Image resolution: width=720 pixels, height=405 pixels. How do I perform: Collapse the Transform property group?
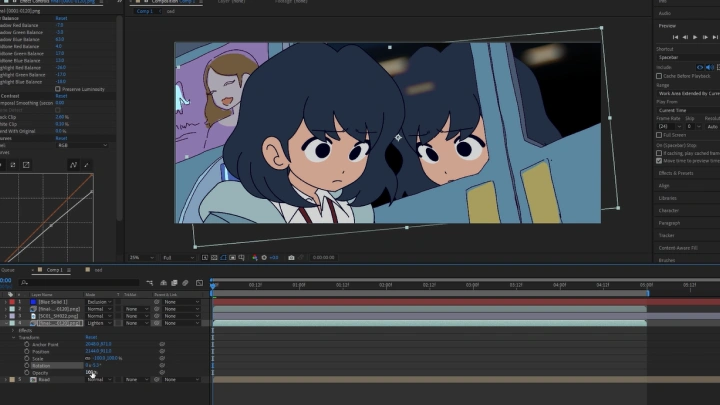[13, 337]
